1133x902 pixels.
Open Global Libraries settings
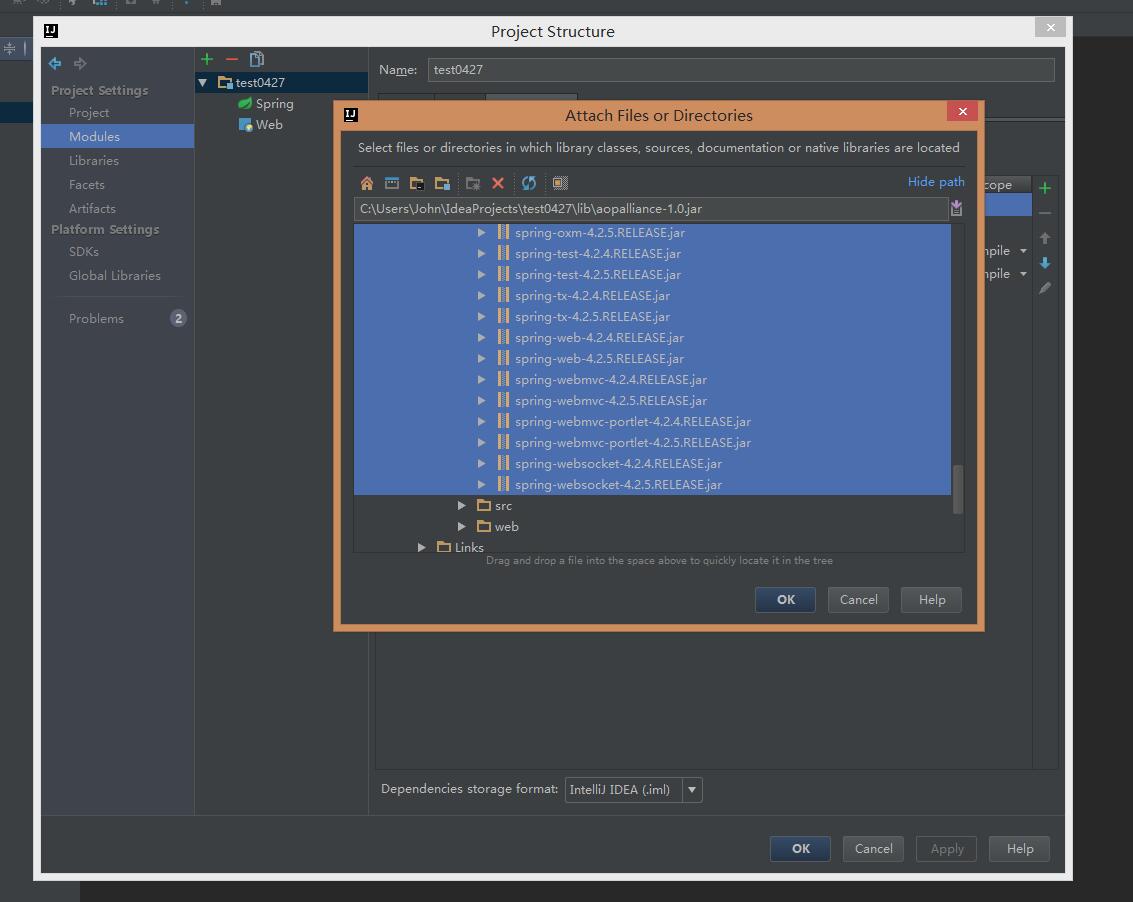coord(115,275)
